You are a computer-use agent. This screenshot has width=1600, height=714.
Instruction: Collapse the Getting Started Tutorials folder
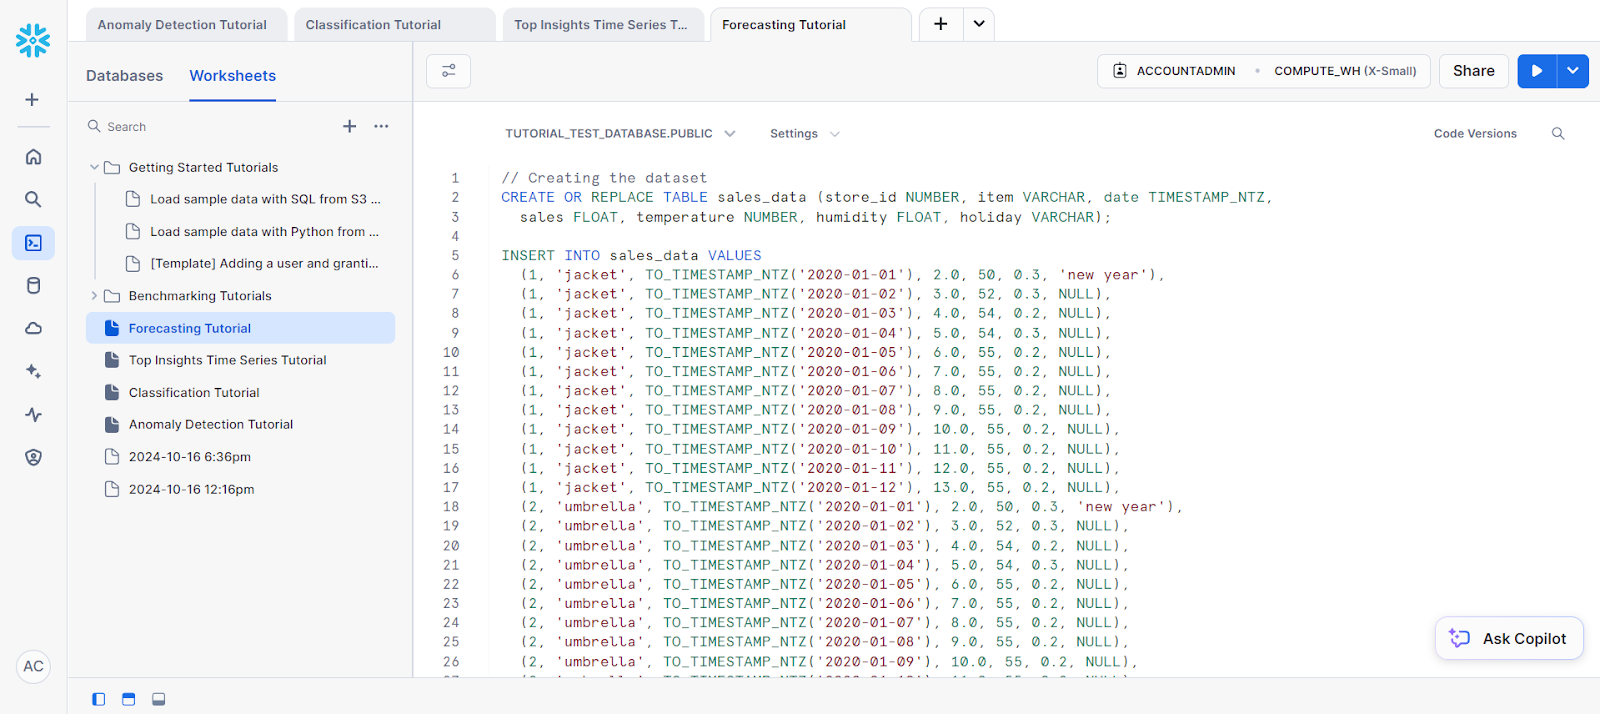click(94, 168)
